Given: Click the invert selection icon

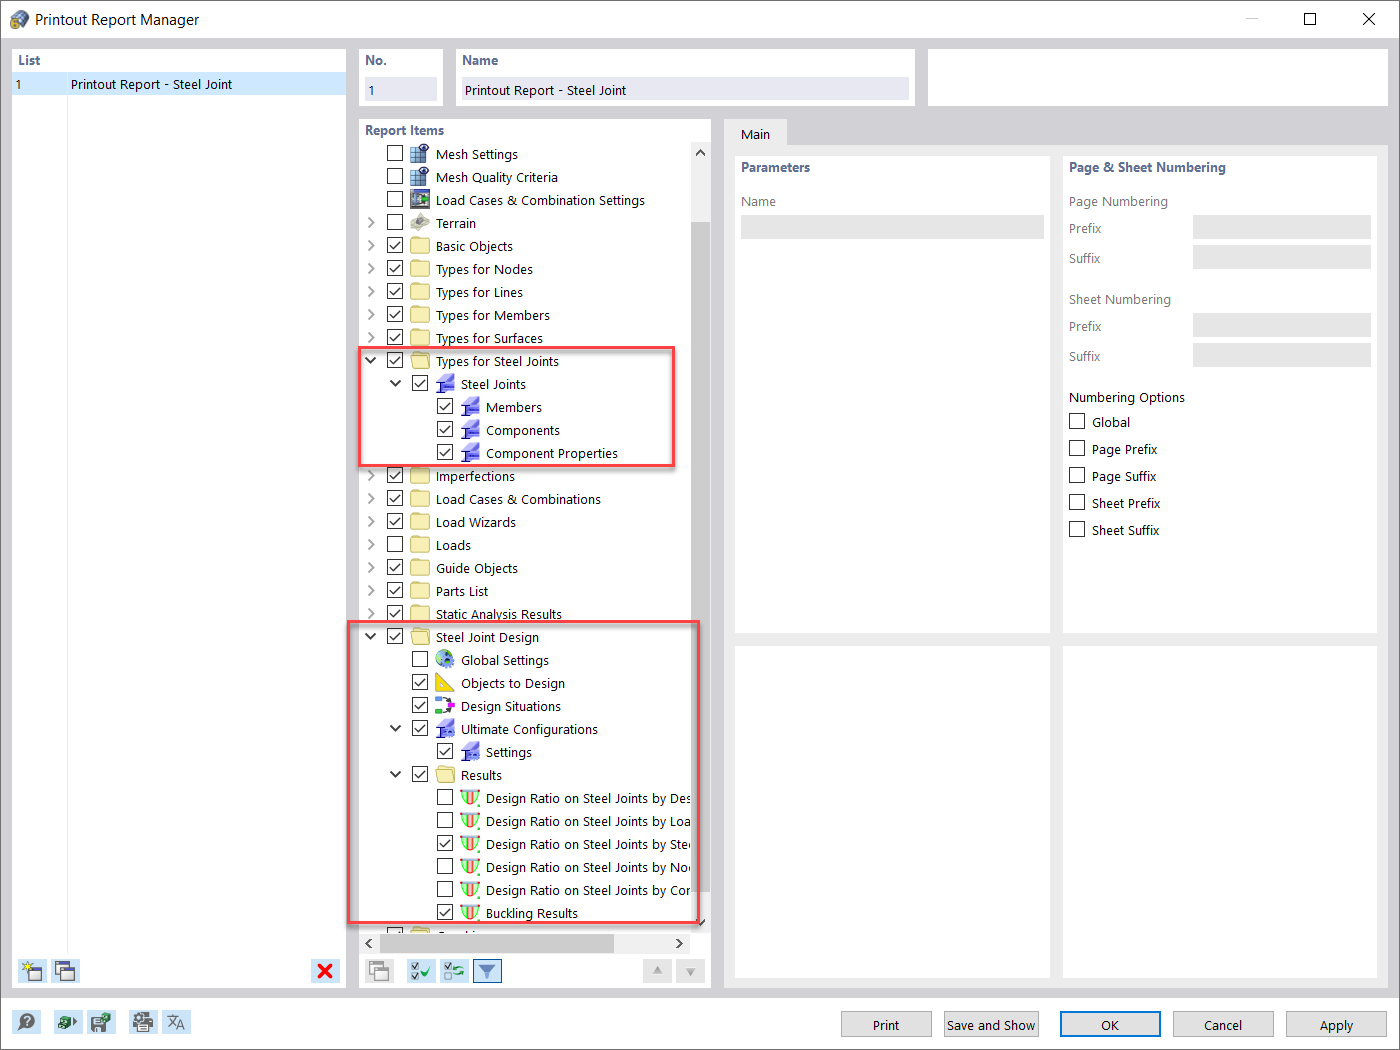Looking at the screenshot, I should 453,970.
